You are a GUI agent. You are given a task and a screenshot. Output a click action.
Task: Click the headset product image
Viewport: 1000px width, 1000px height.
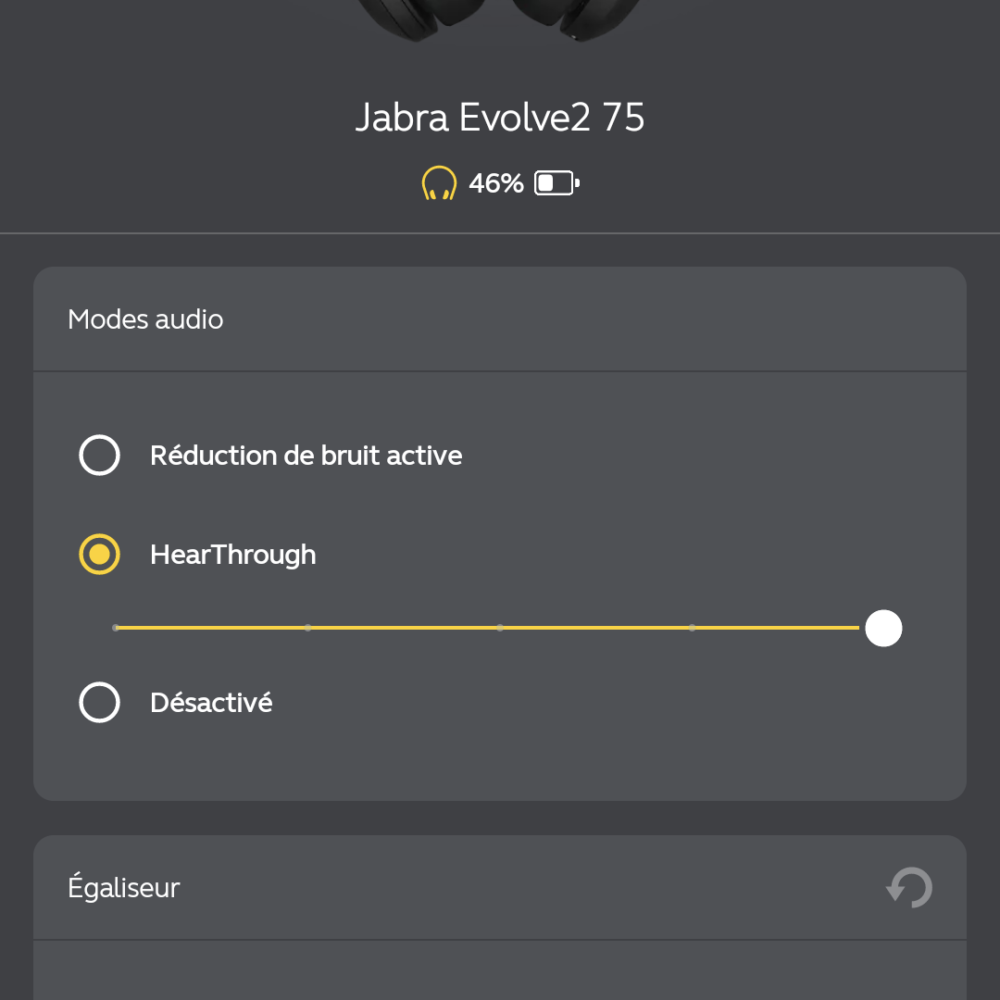pos(499,19)
